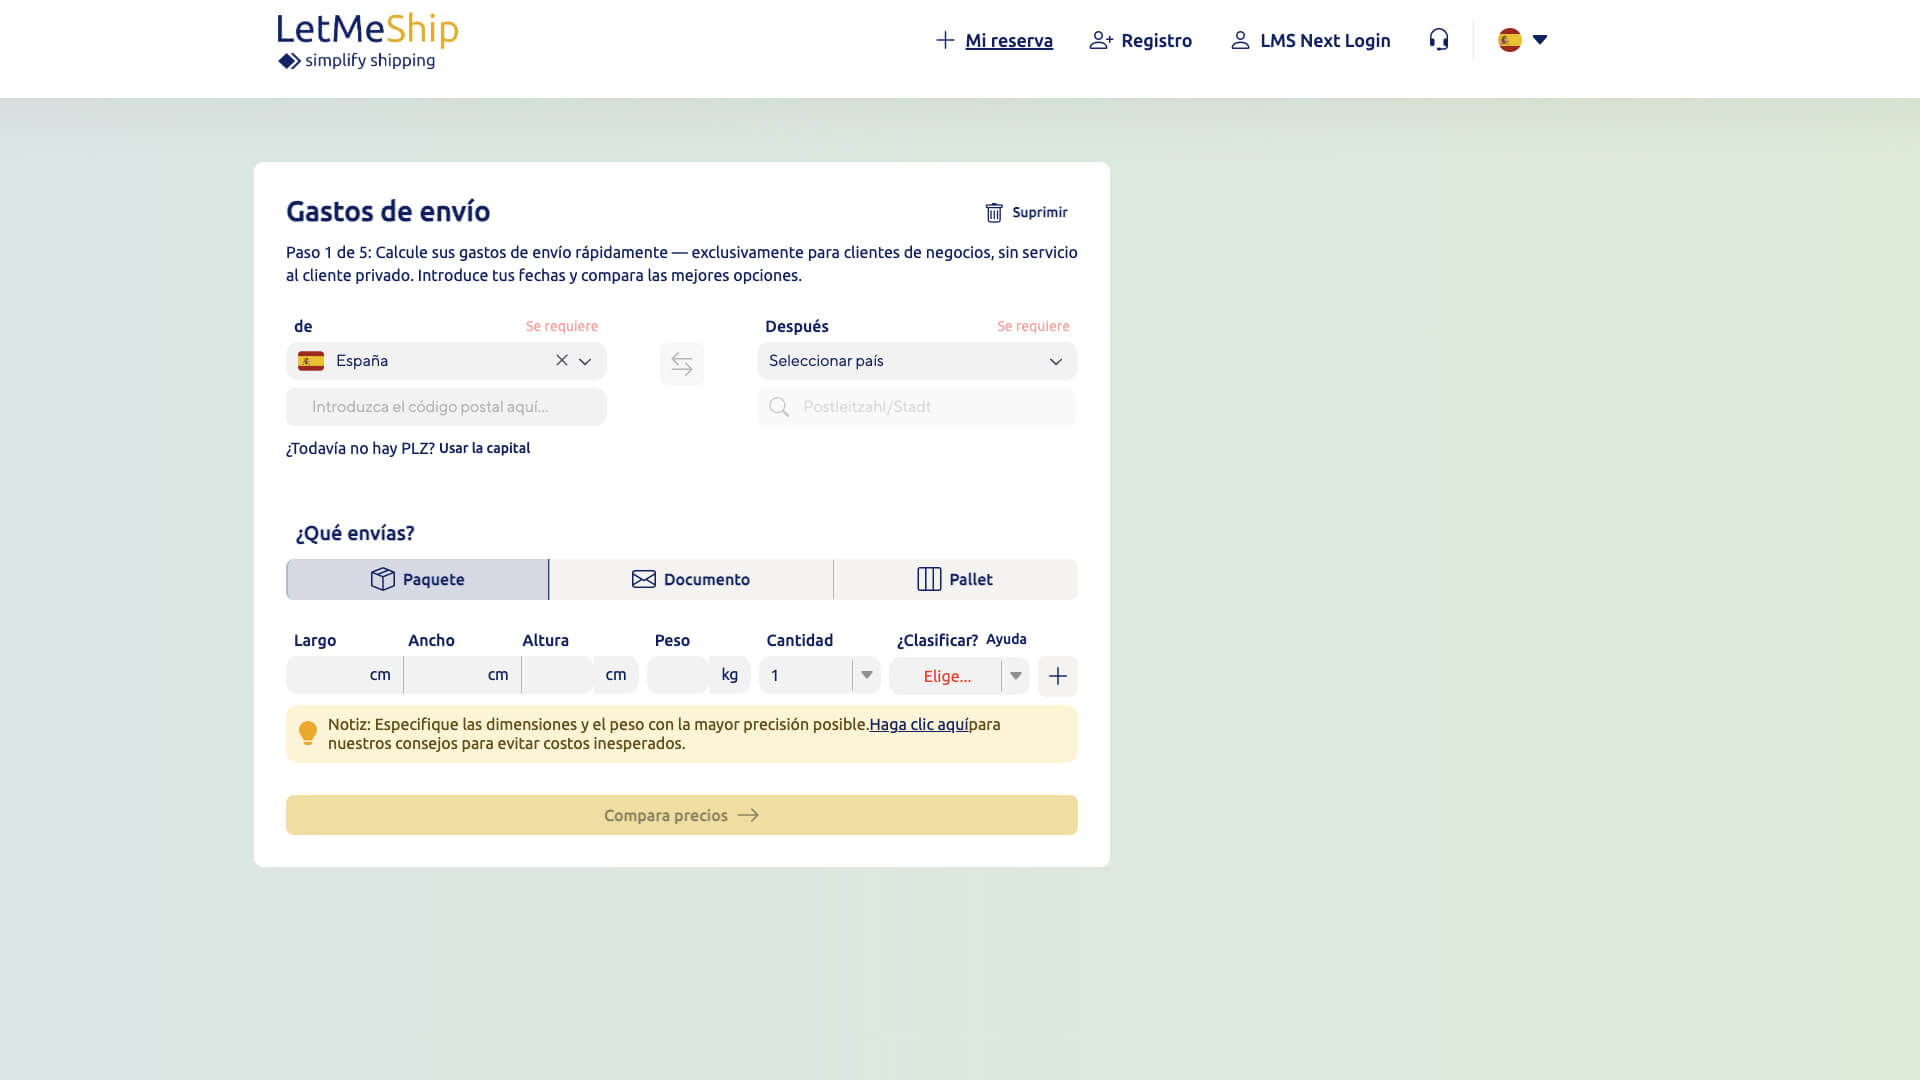Expand the language selector arrow

coord(1540,40)
